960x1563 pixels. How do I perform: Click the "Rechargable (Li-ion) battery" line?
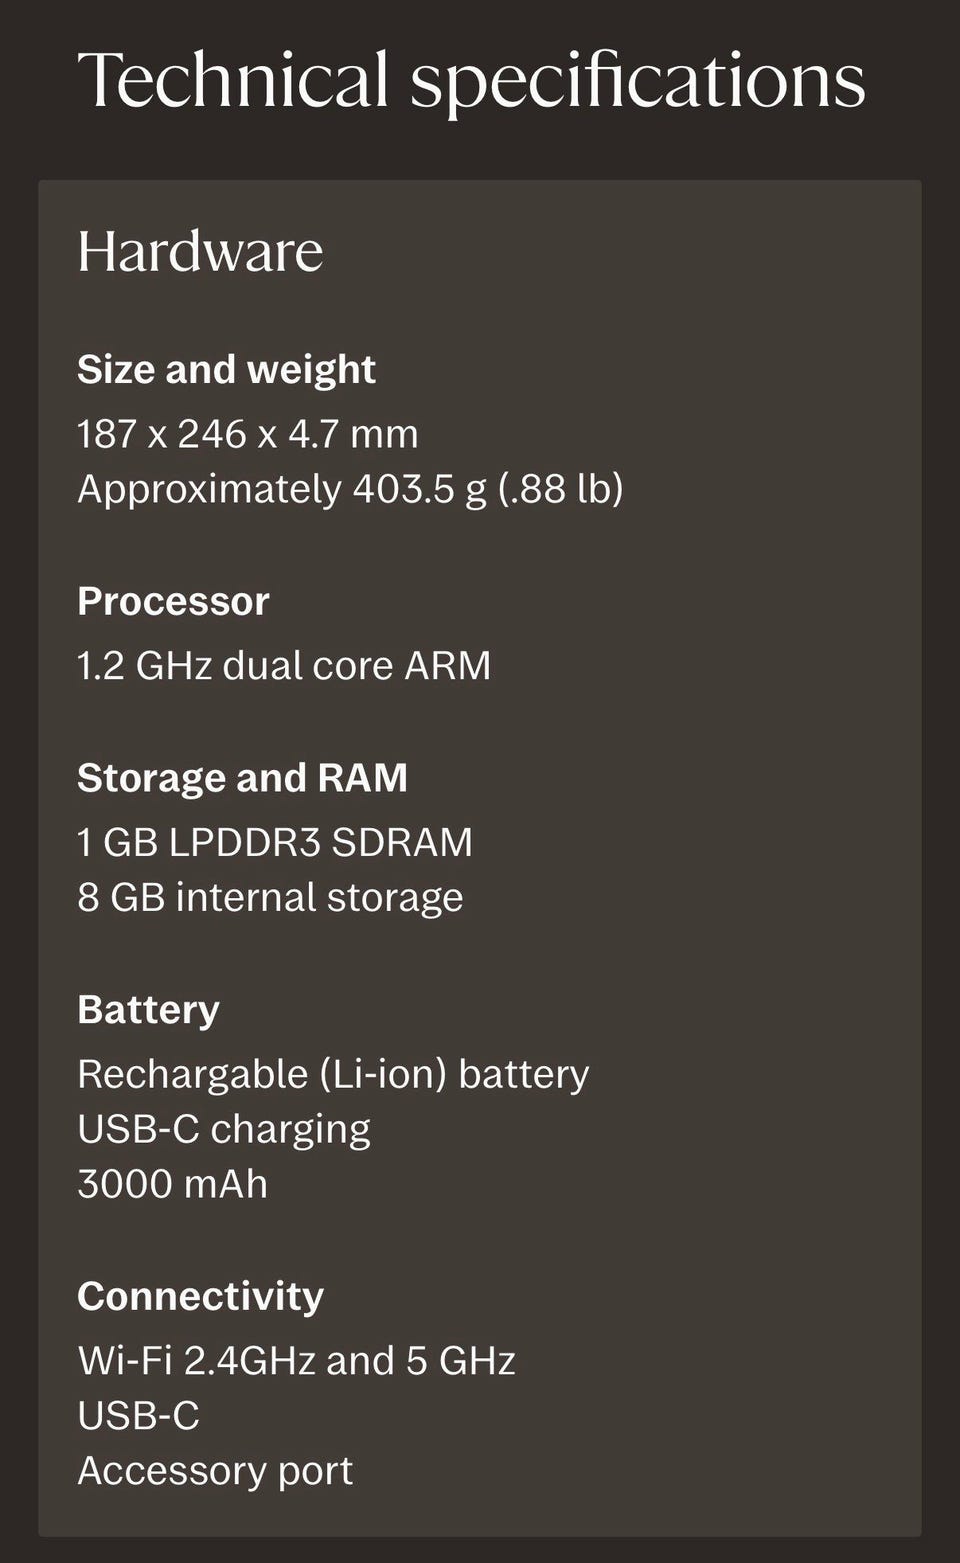(333, 1074)
